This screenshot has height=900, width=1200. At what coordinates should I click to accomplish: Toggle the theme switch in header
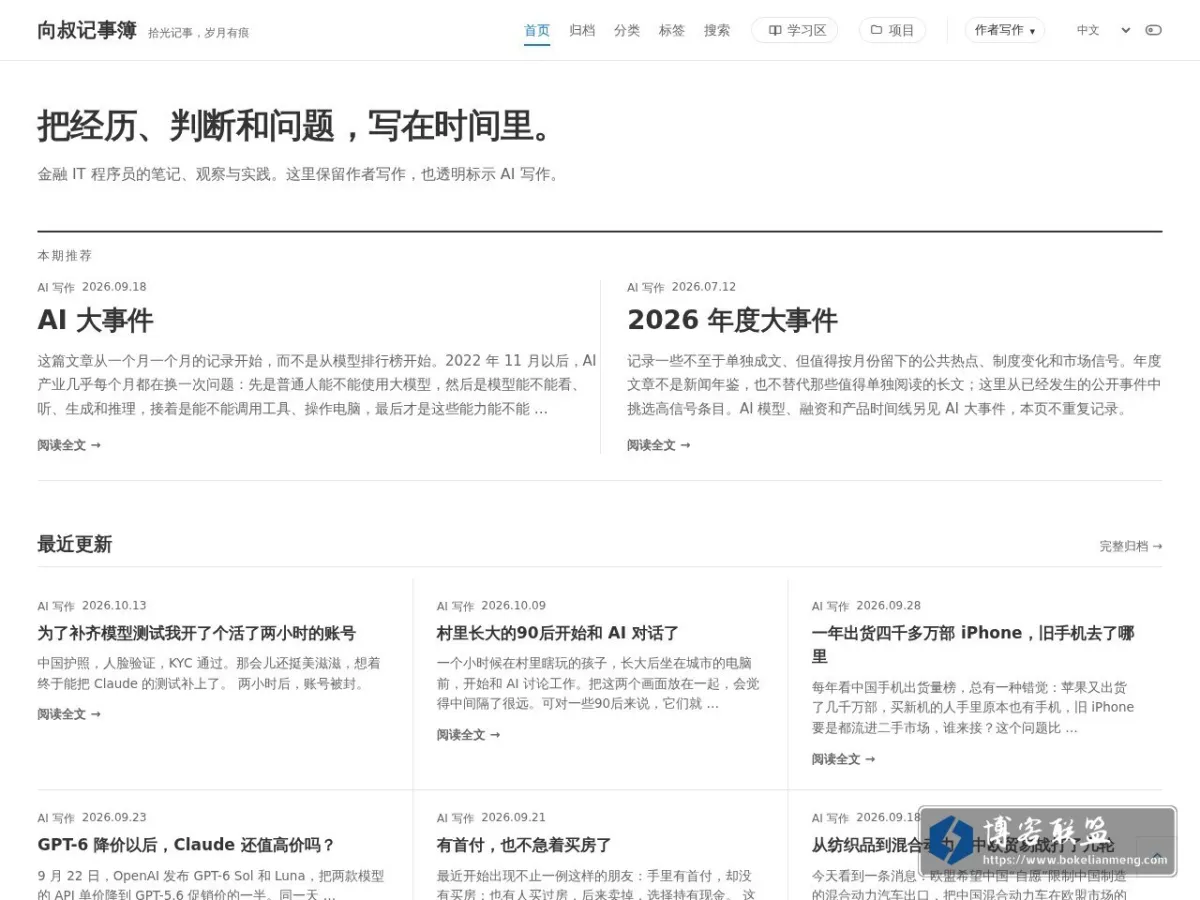1153,30
